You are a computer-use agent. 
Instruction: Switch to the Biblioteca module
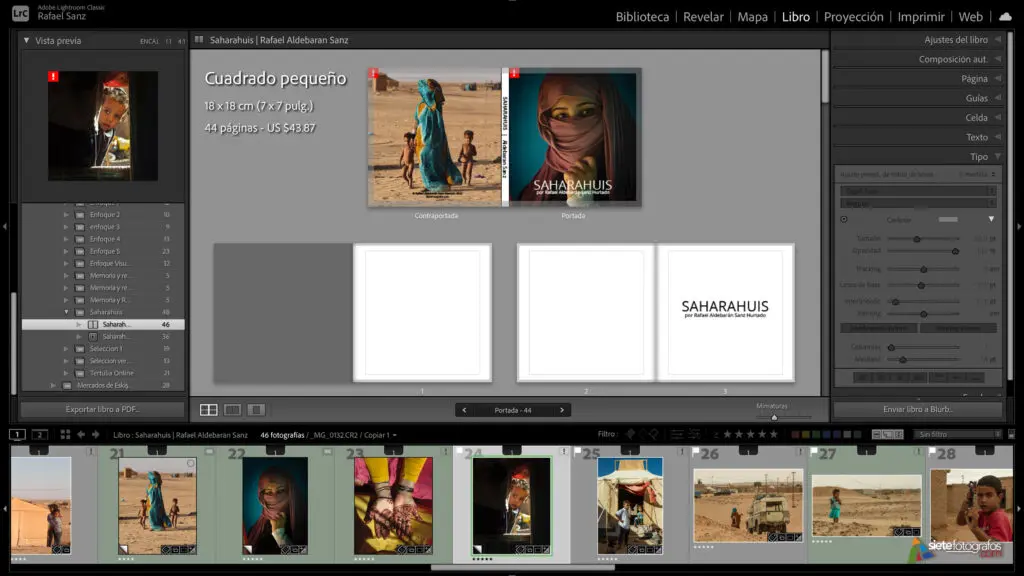pos(642,17)
